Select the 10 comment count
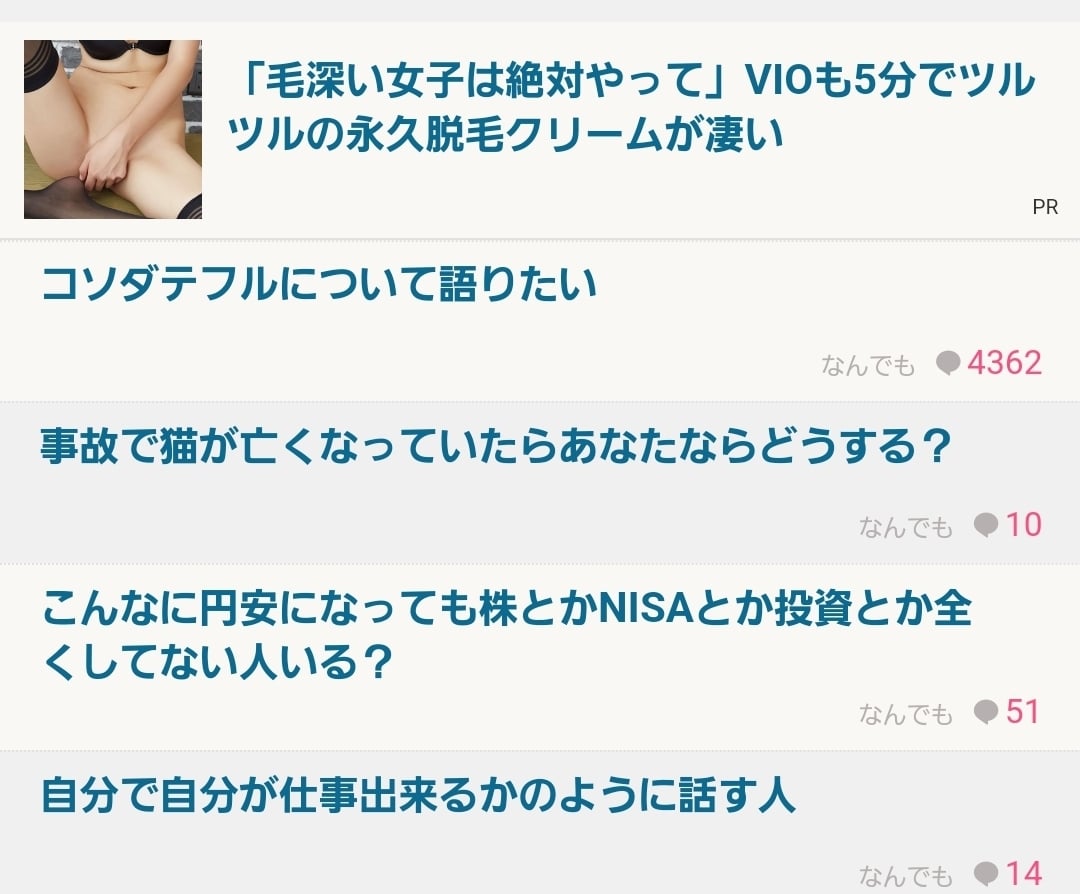The width and height of the screenshot is (1080, 894). point(1024,525)
